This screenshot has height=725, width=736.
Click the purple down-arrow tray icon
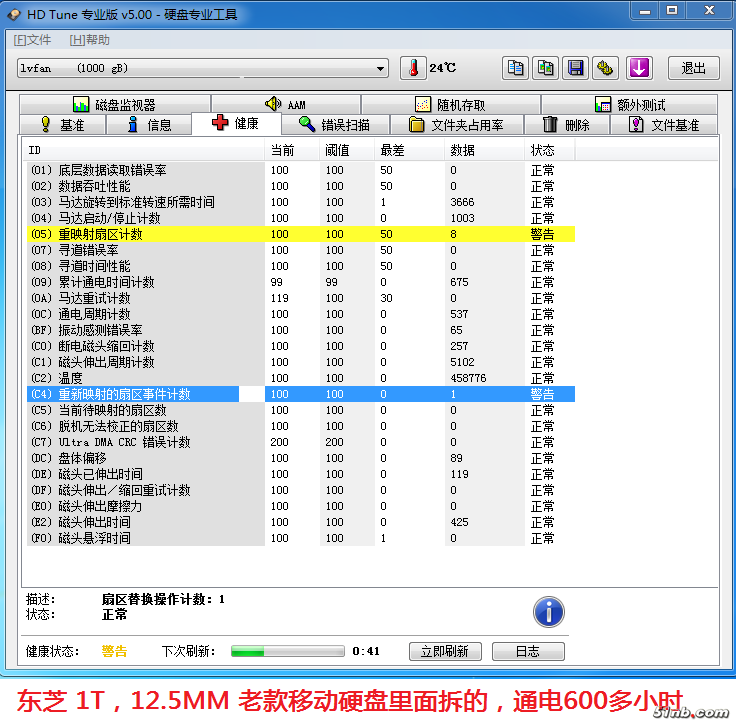coord(639,68)
